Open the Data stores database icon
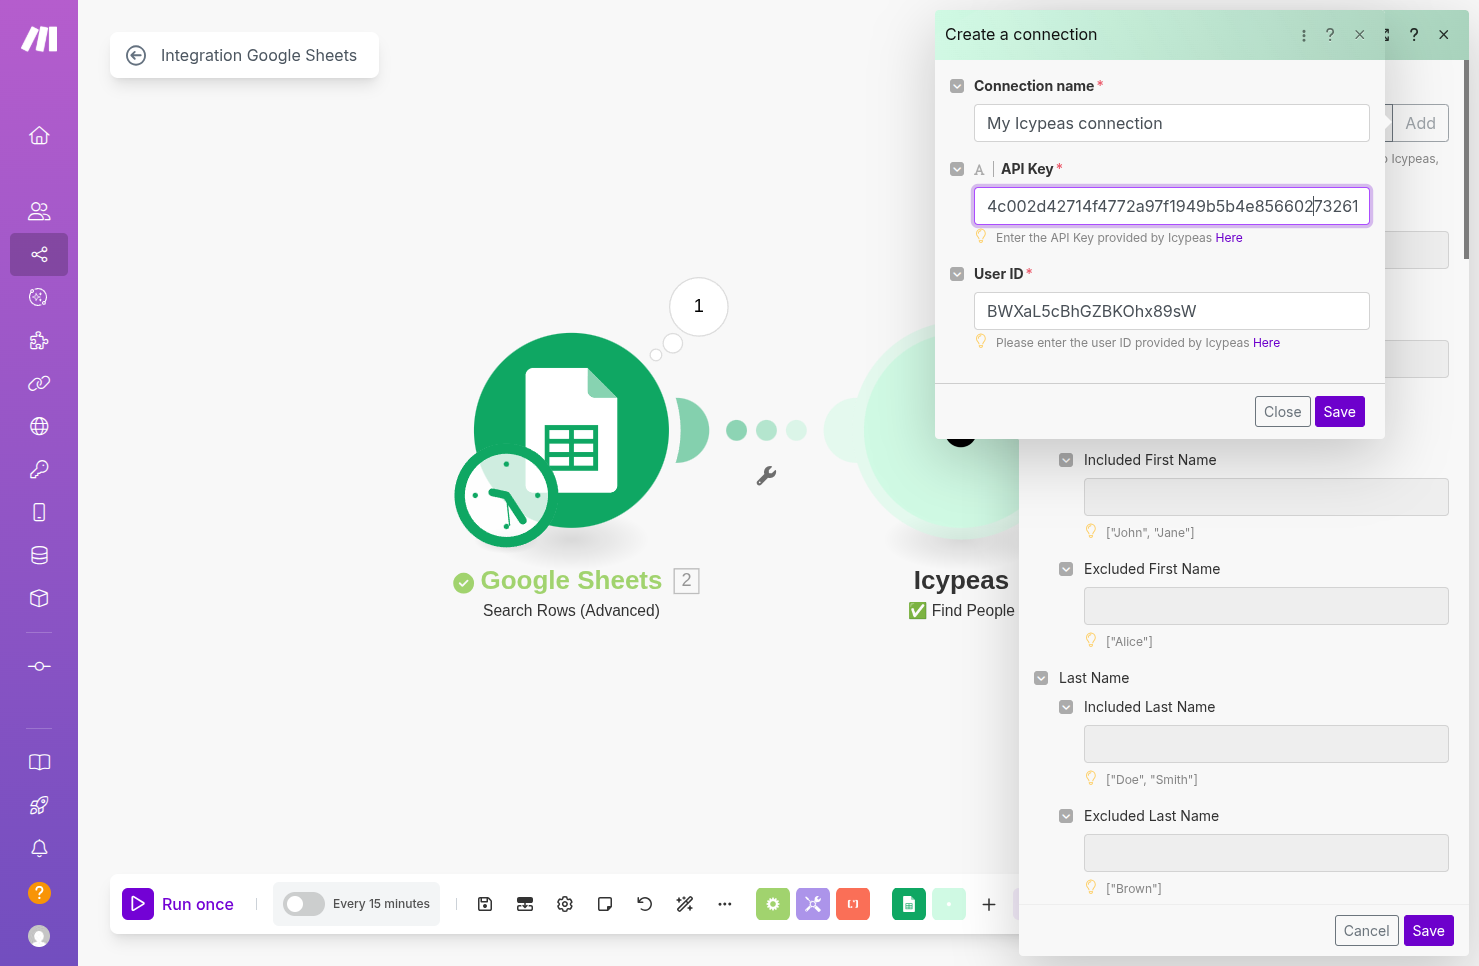Viewport: 1479px width, 966px height. pos(39,555)
